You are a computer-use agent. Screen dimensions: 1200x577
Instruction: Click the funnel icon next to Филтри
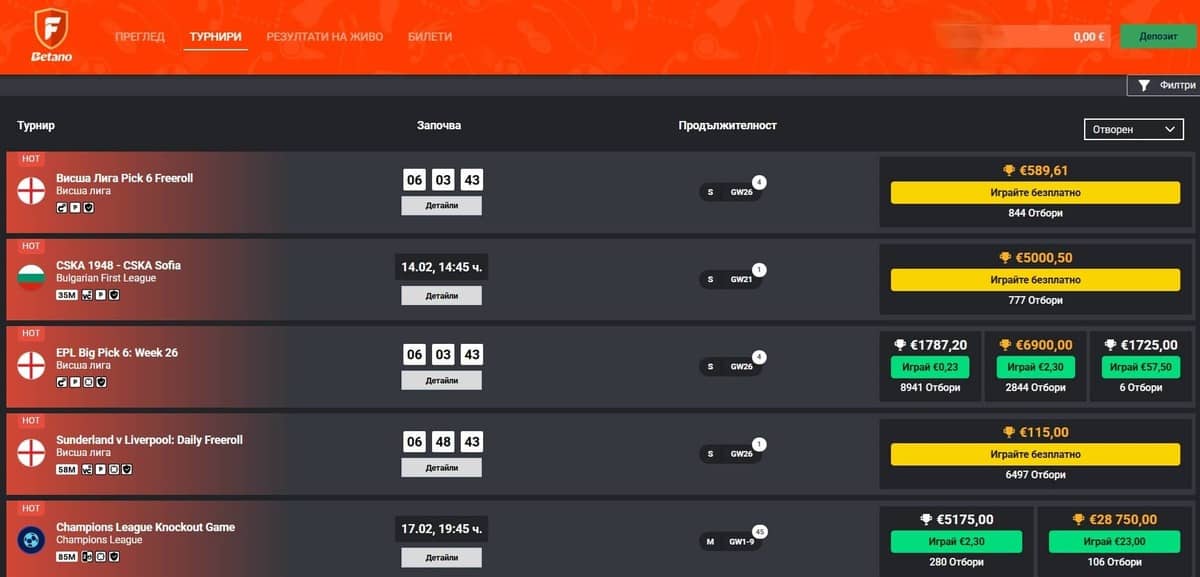tap(1143, 86)
